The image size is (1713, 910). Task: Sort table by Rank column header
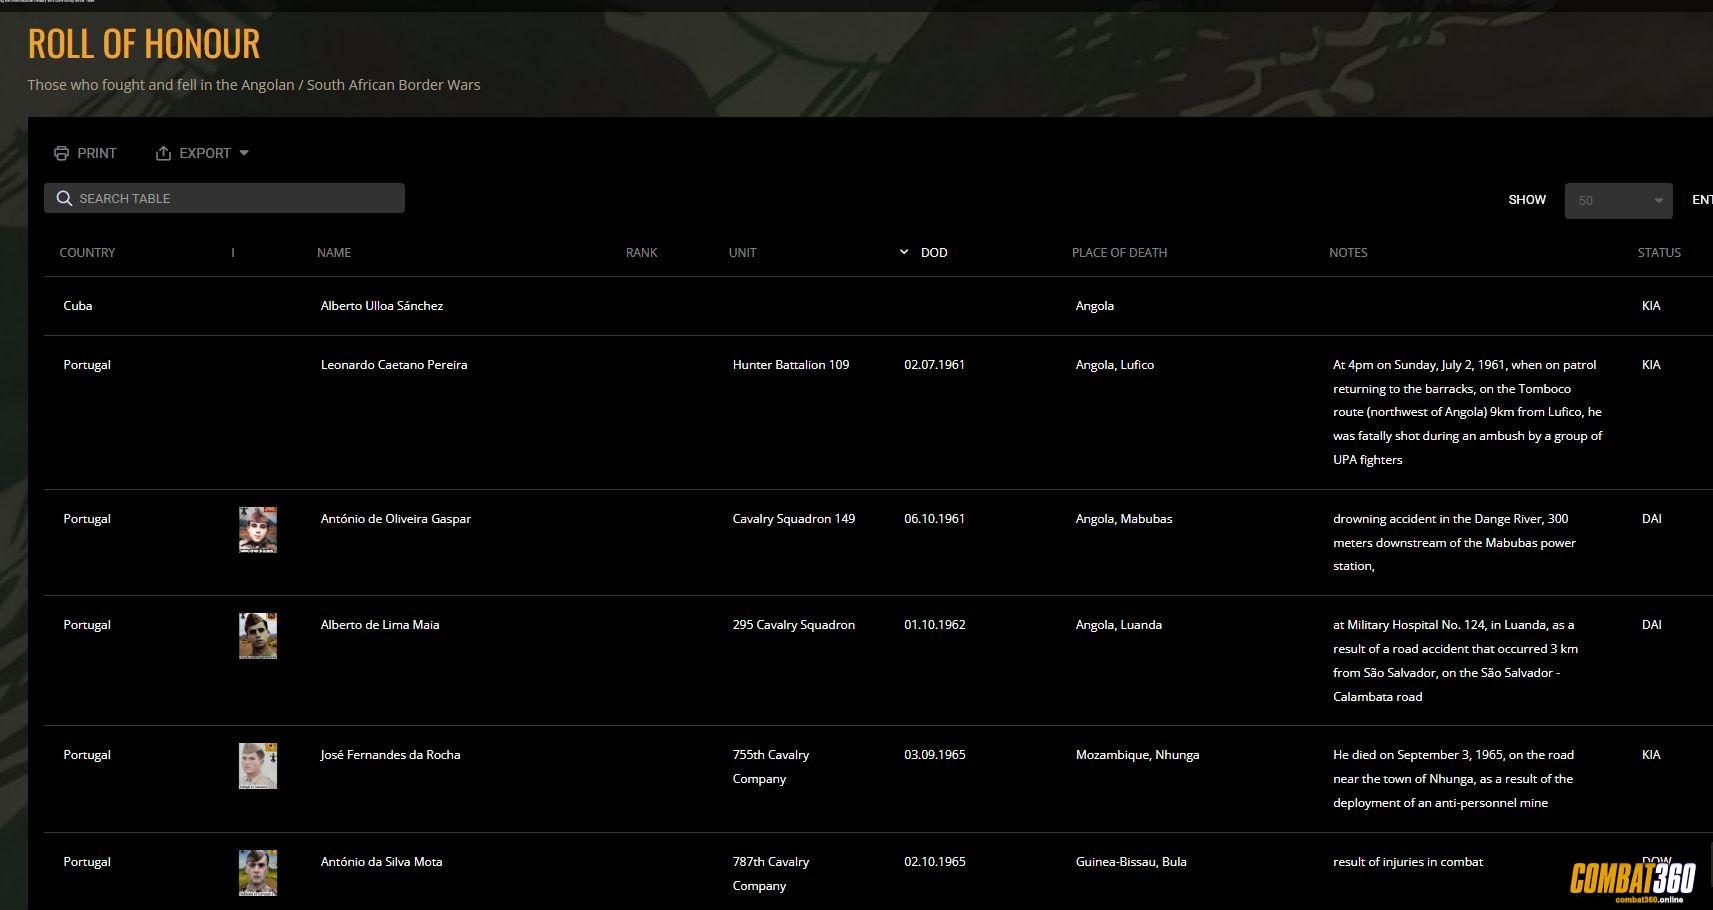pos(641,252)
